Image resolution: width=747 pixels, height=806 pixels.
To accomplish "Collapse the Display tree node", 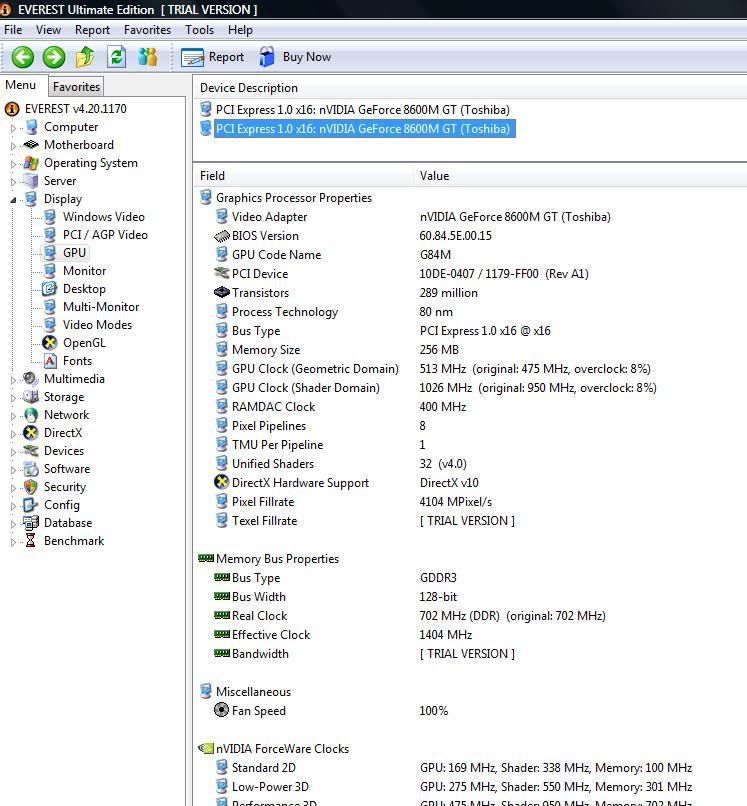I will point(13,199).
